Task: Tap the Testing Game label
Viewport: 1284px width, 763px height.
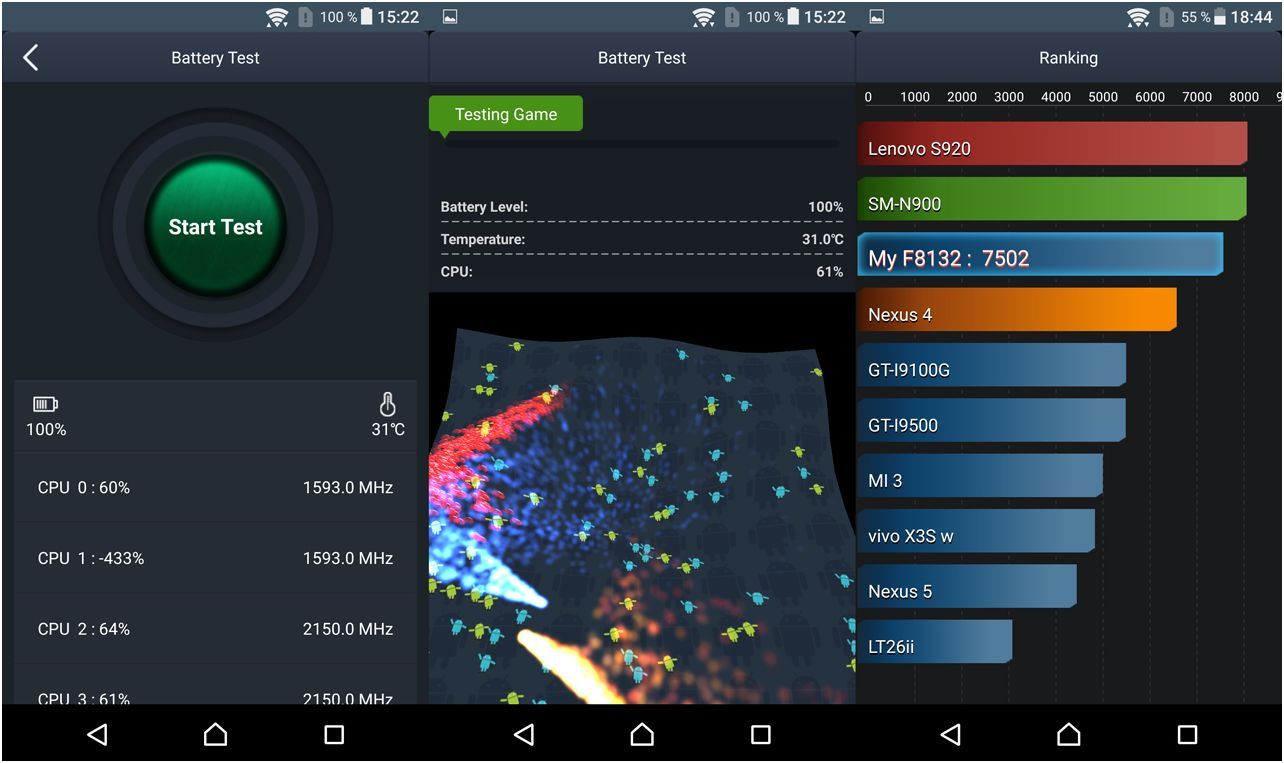Action: [505, 113]
